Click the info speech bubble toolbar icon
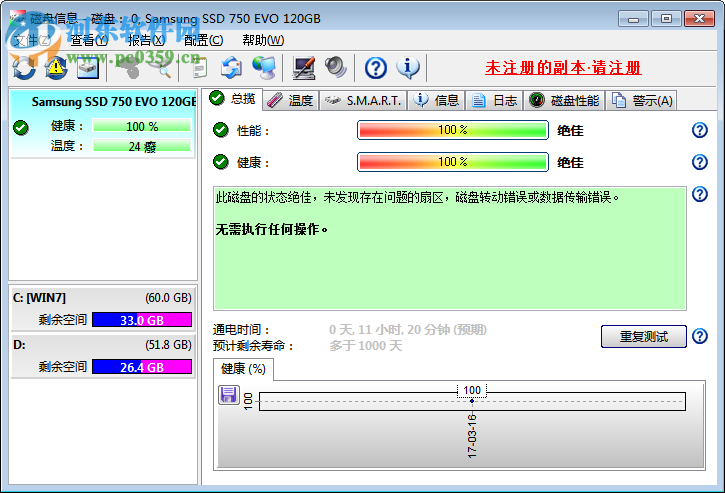Screen dimensions: 725x493 point(408,68)
